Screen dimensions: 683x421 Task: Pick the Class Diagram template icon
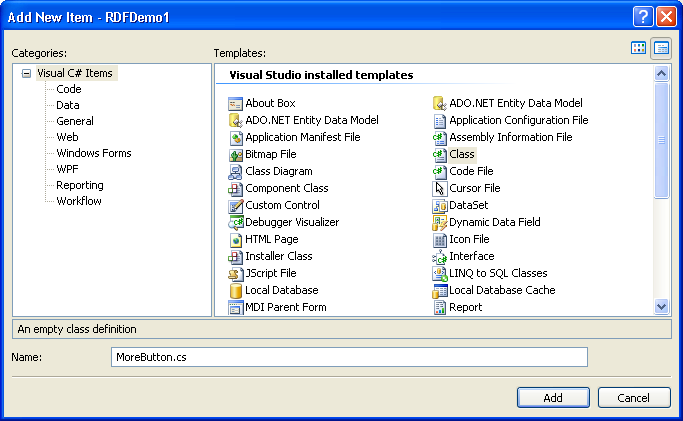(x=236, y=171)
